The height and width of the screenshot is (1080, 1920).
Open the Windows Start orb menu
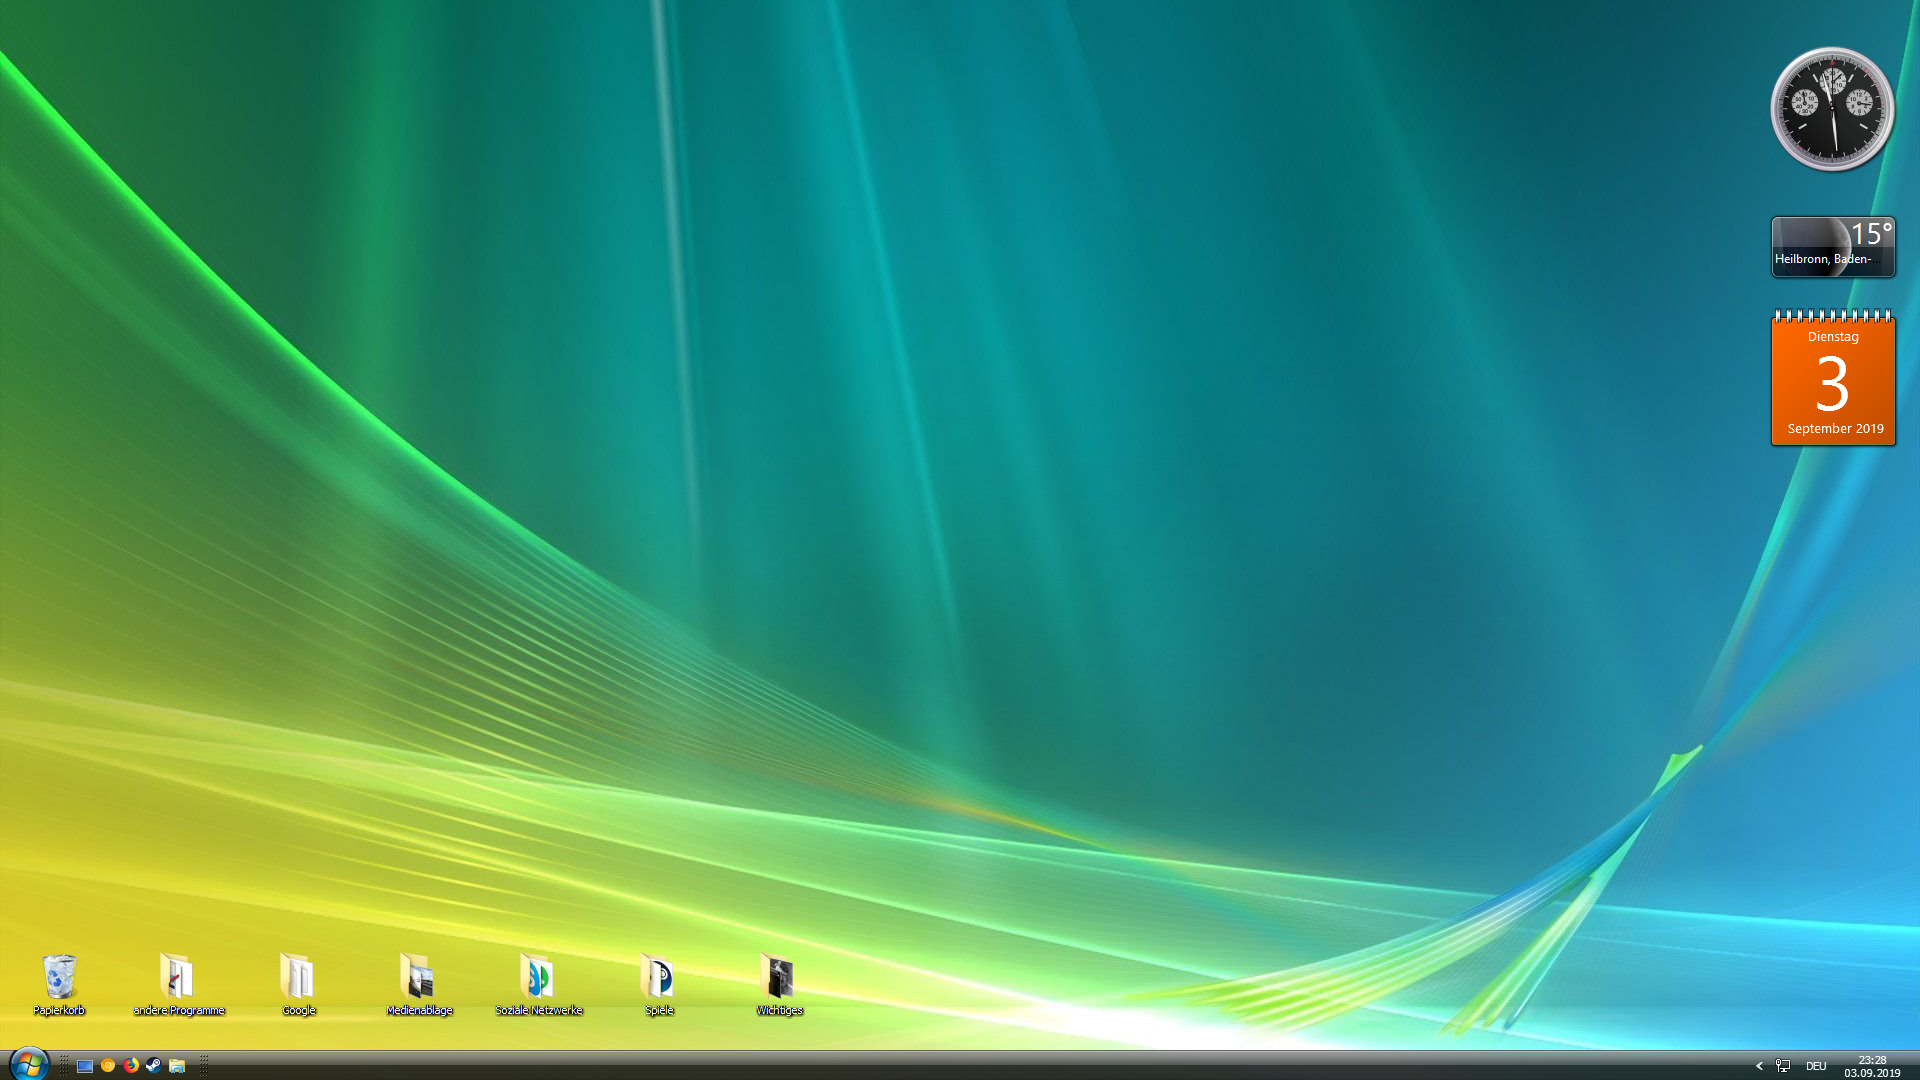coord(28,1064)
